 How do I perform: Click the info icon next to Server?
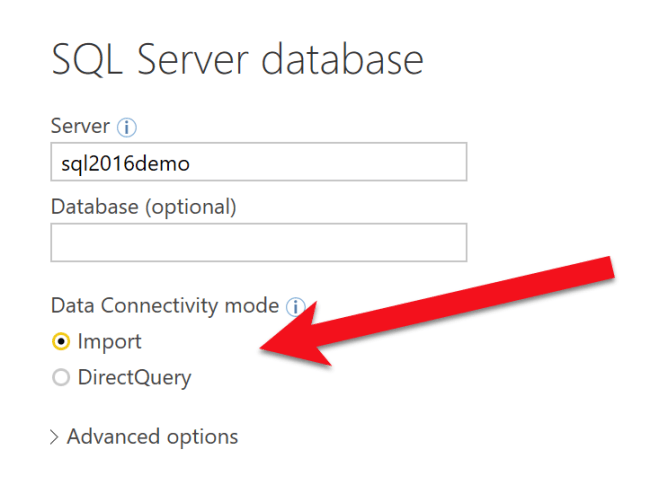tap(126, 128)
